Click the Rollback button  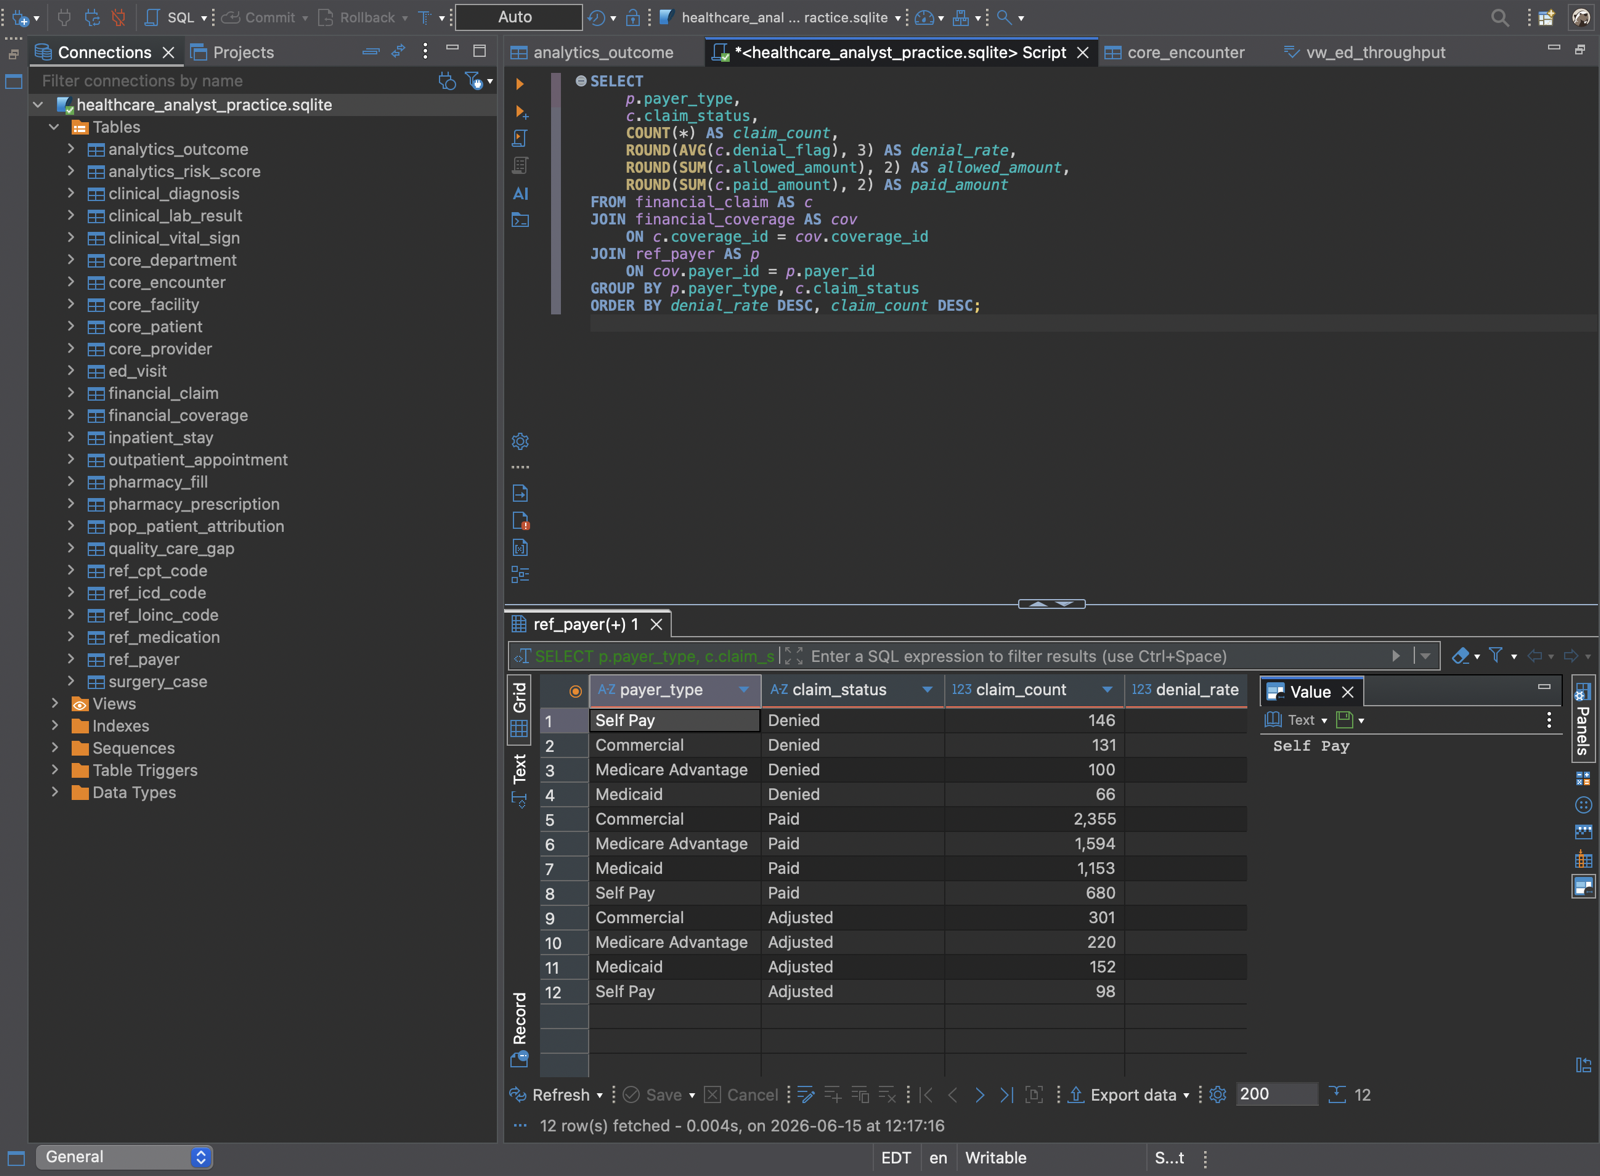[x=356, y=17]
